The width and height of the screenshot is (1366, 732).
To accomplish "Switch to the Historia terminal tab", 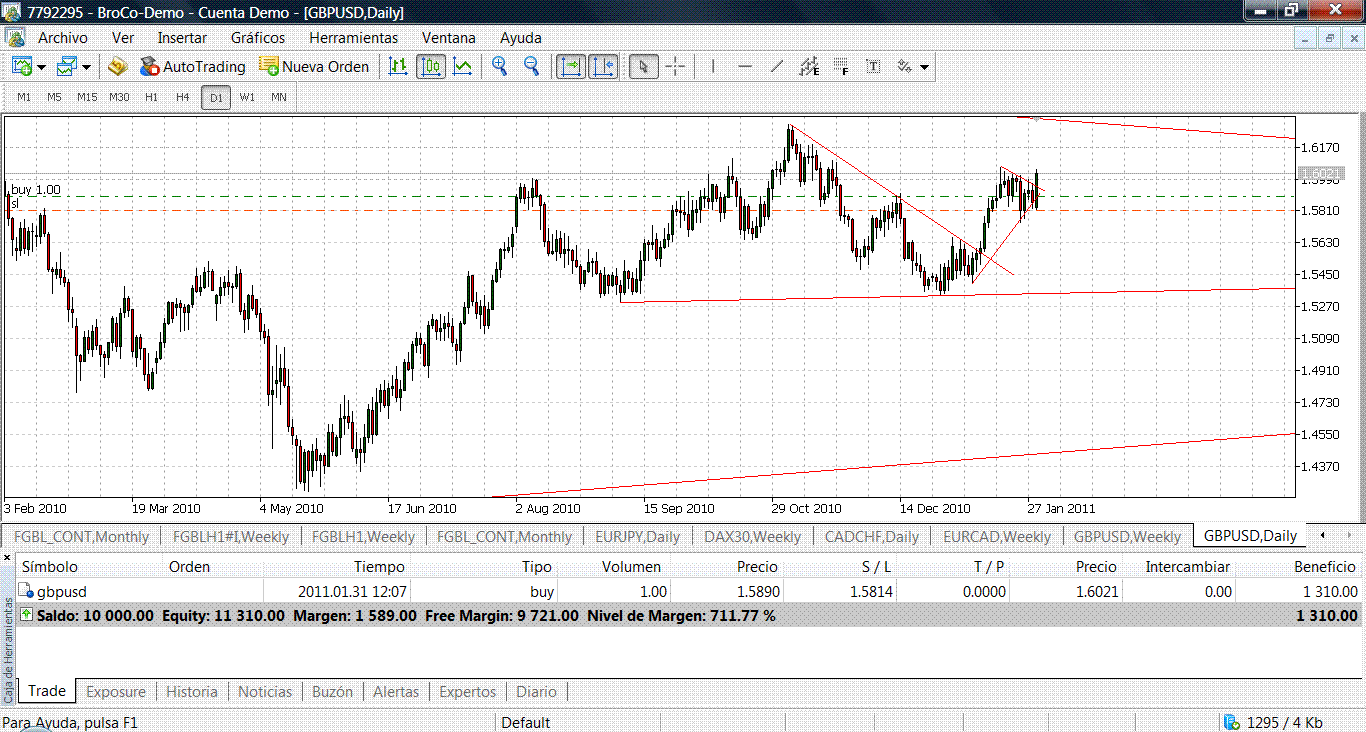I will pyautogui.click(x=191, y=691).
